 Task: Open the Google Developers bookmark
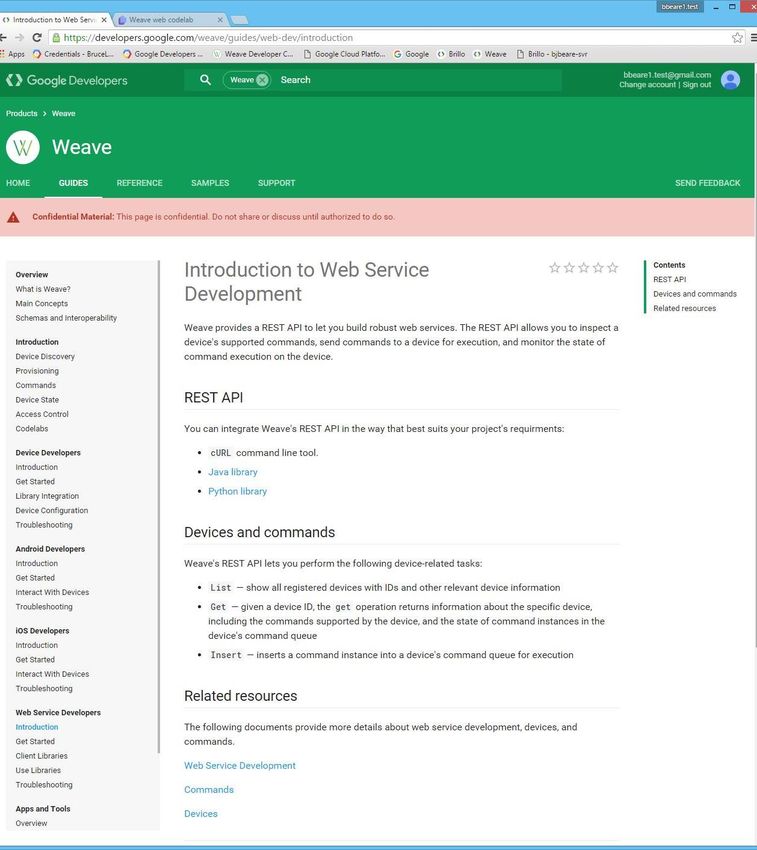163,54
